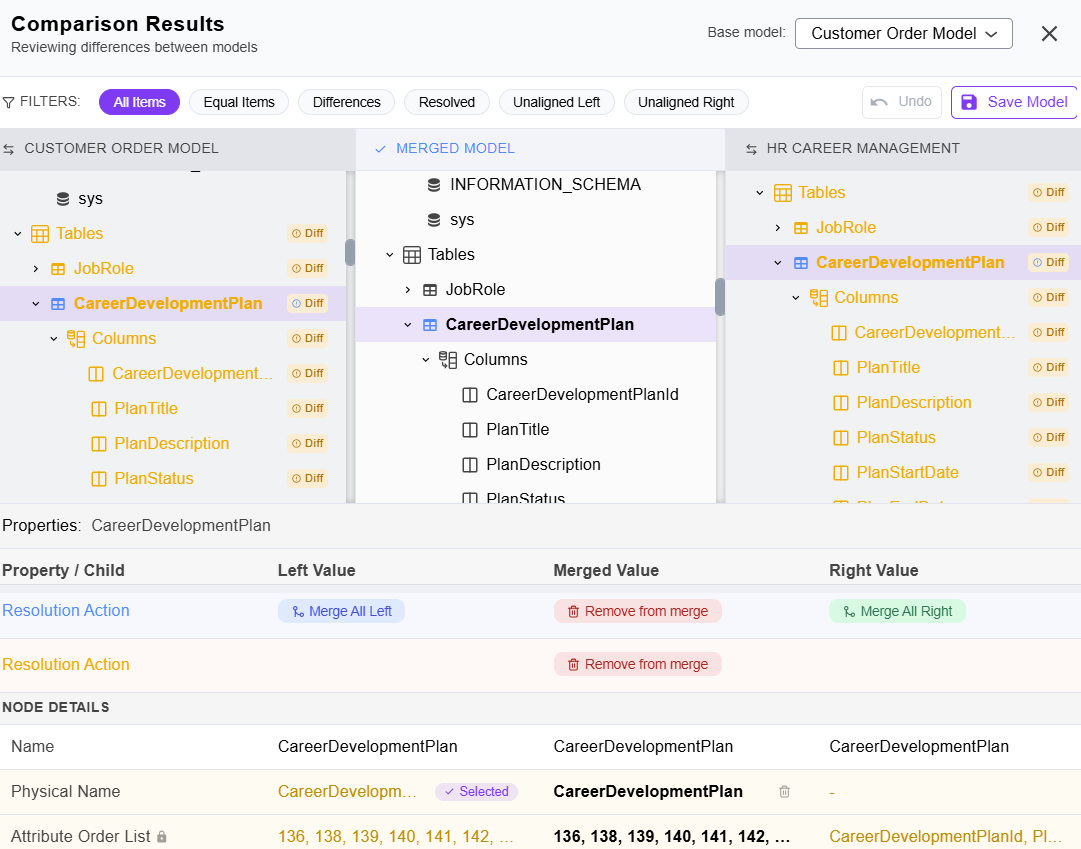Click the Columns icon in merged panel

[447, 360]
